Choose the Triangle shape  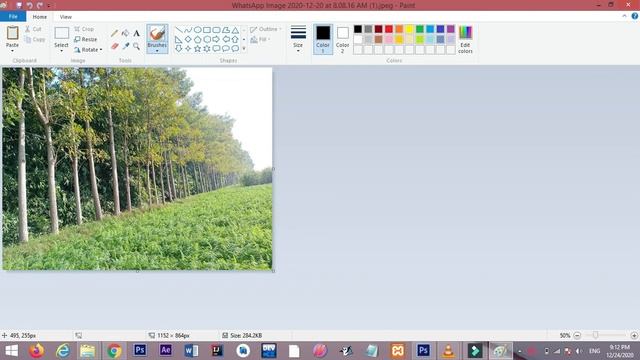click(x=235, y=30)
